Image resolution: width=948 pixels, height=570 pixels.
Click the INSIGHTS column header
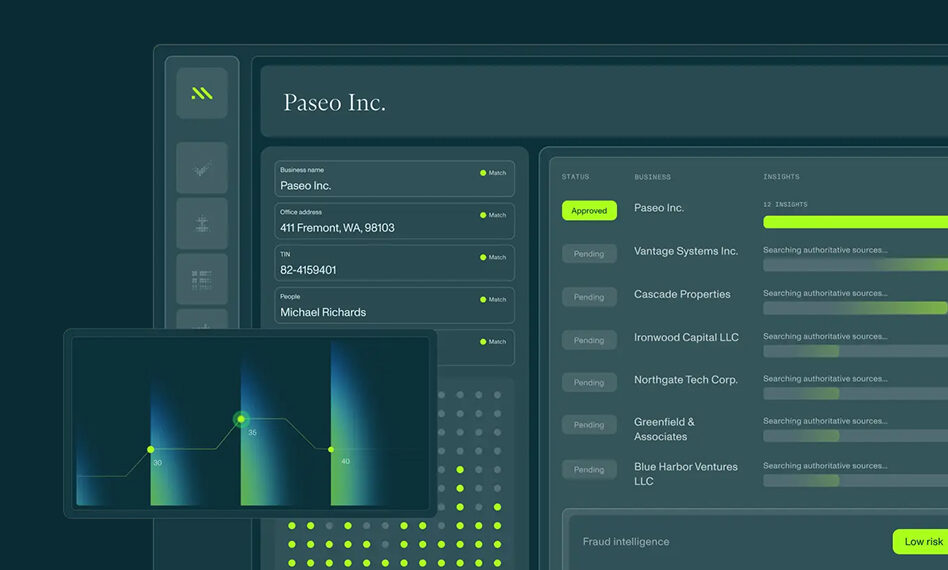(781, 177)
